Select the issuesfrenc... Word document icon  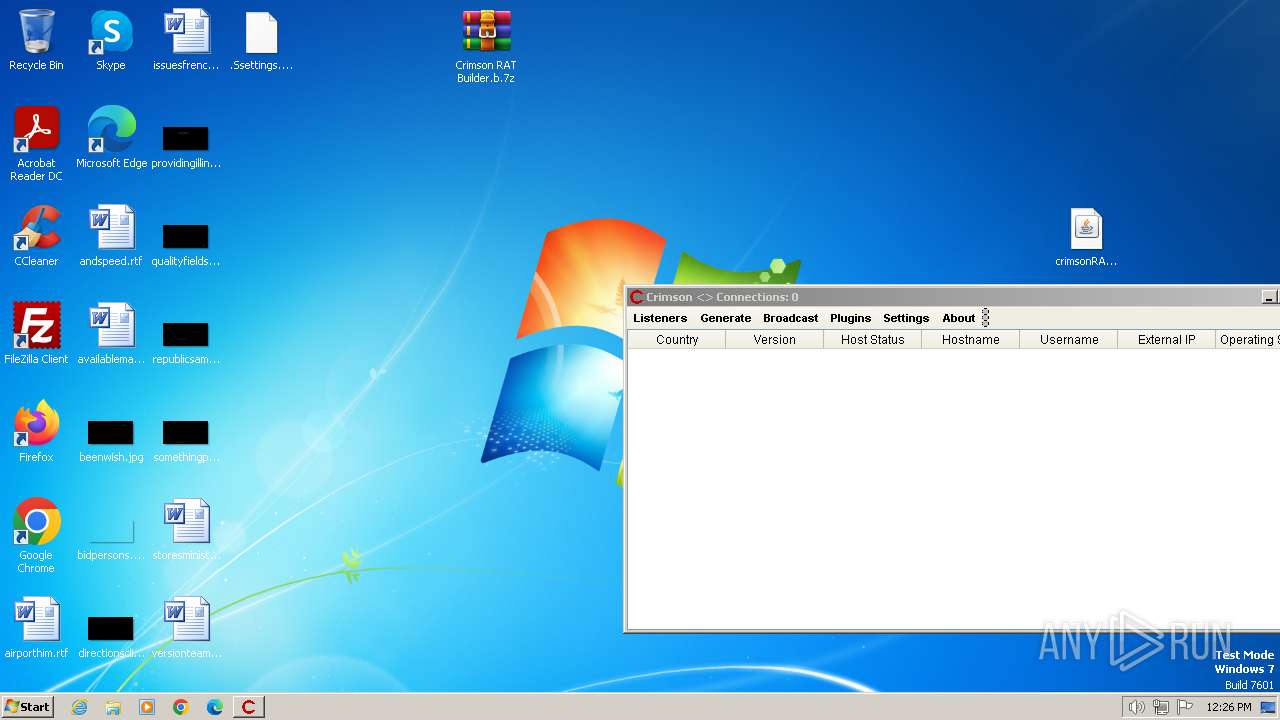point(186,41)
